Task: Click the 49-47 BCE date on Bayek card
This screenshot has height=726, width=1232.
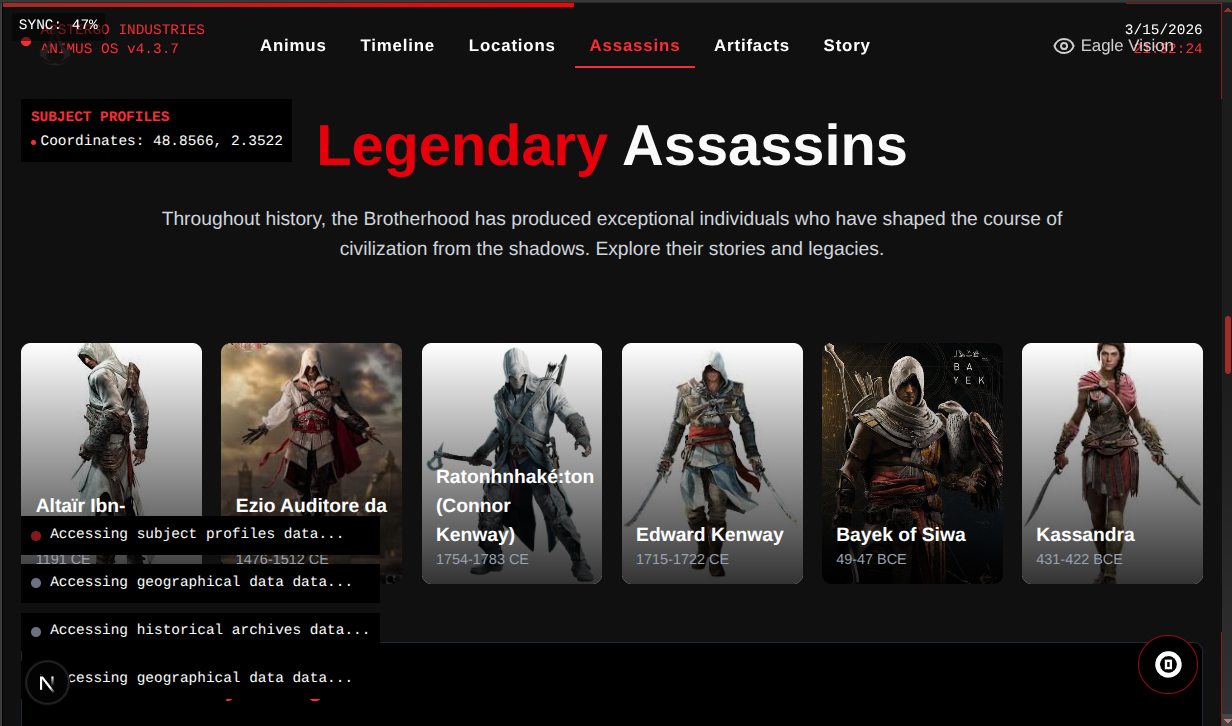Action: 871,559
